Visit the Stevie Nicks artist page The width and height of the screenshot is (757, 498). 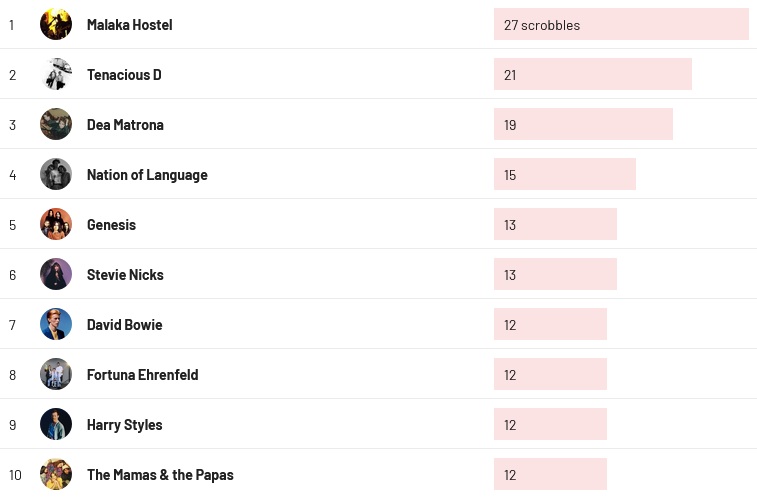tap(125, 275)
